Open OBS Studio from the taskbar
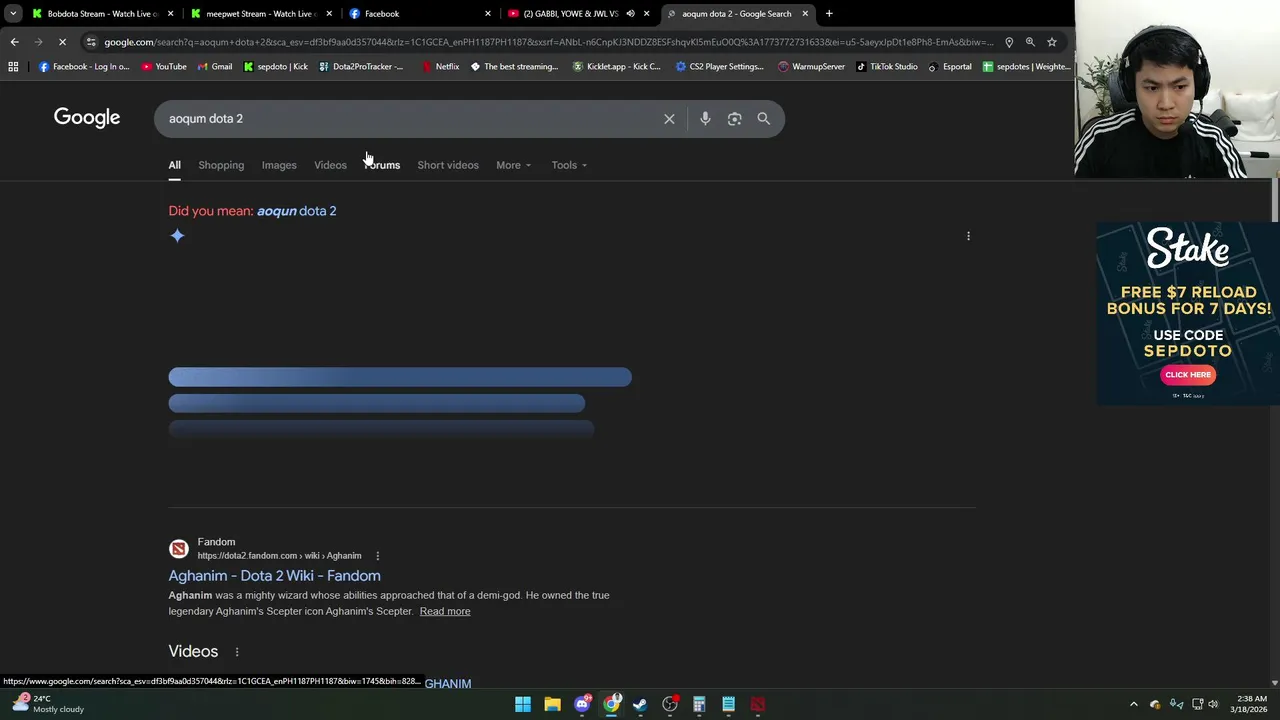Screen dimensions: 1280x720 (670, 705)
